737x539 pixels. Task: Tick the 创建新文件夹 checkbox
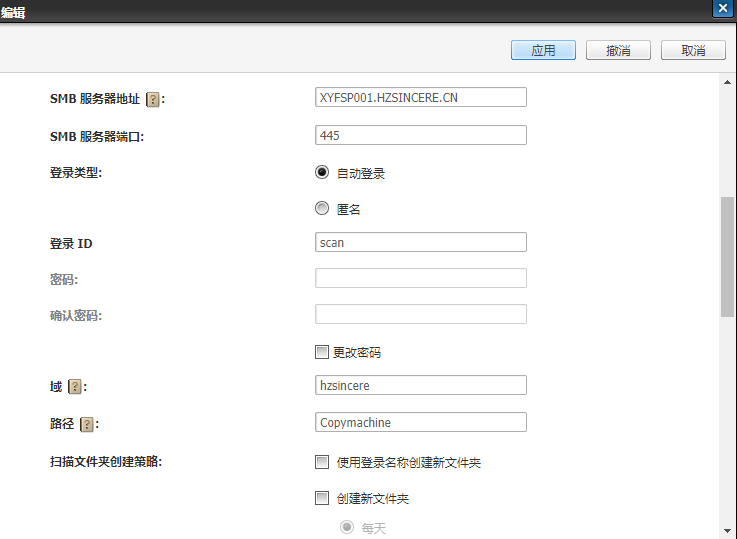point(322,498)
